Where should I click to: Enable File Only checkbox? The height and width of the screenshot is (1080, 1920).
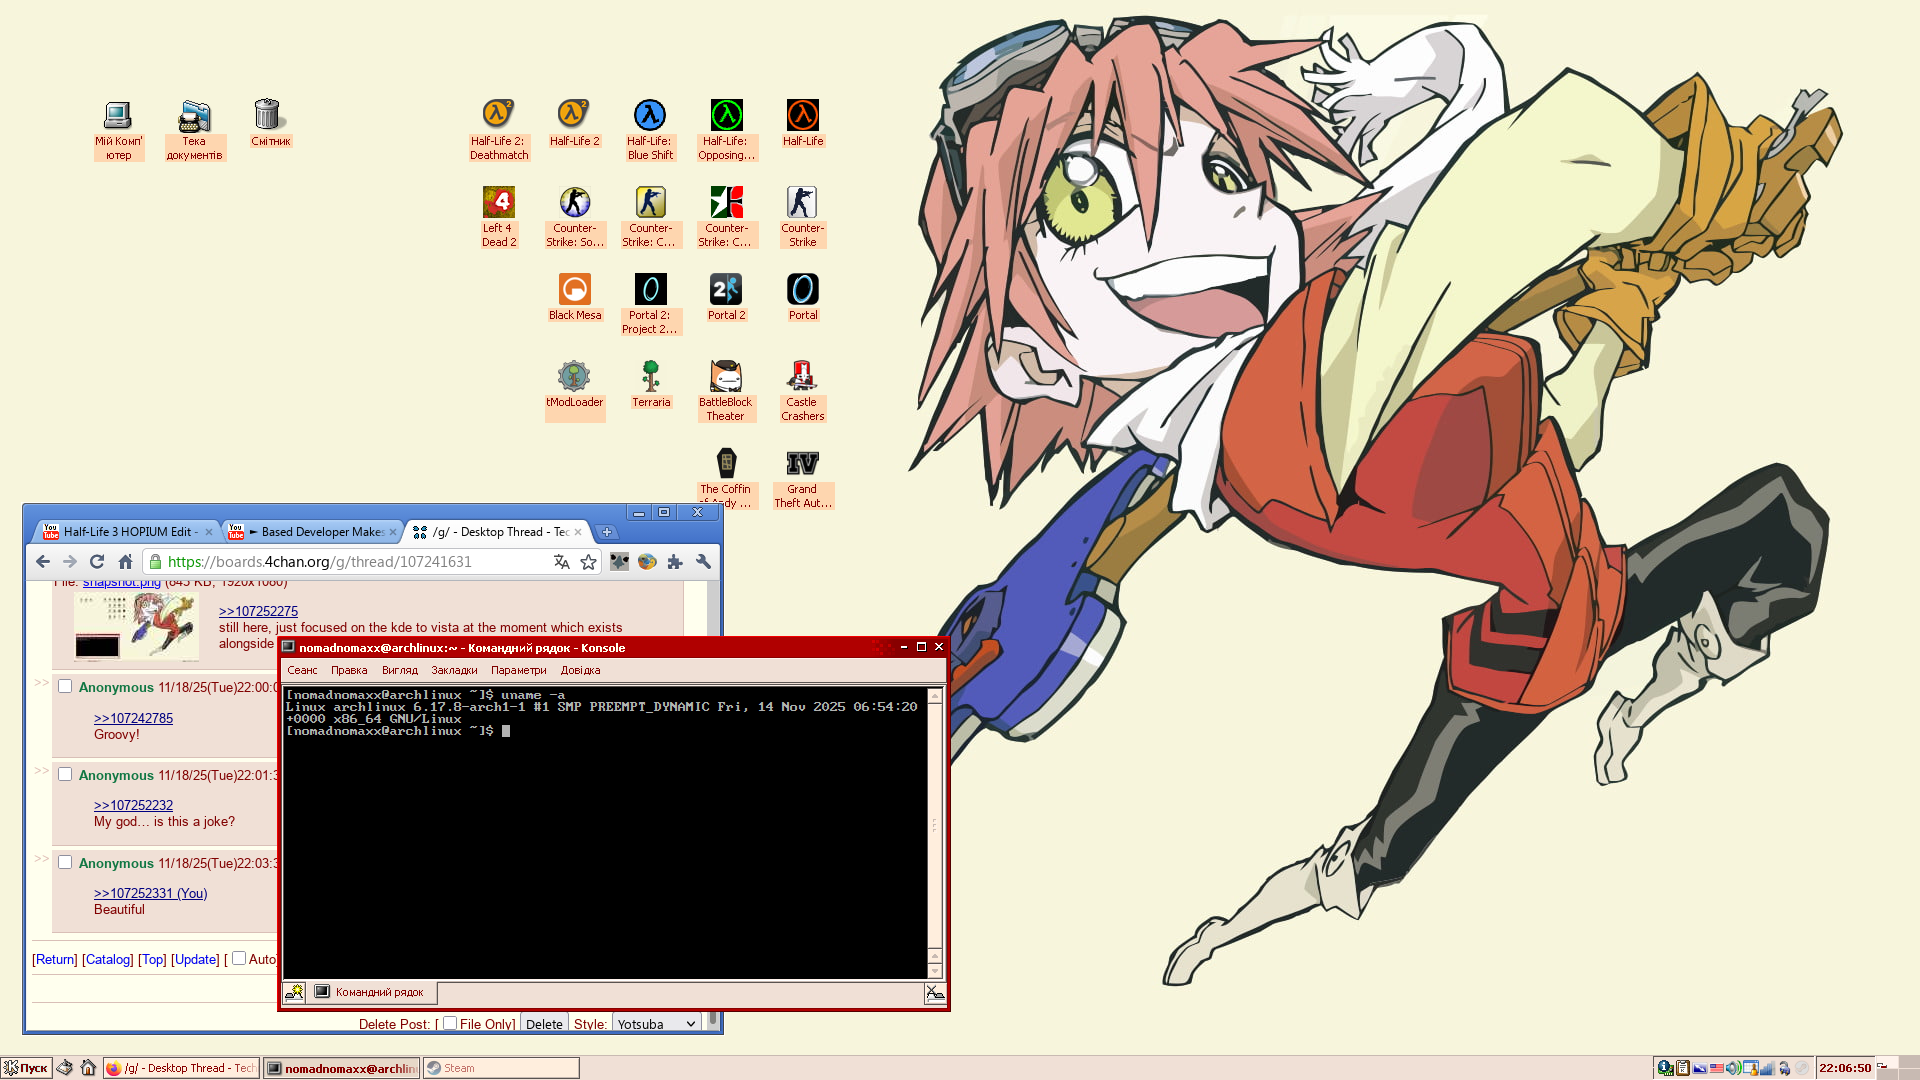coord(450,1023)
